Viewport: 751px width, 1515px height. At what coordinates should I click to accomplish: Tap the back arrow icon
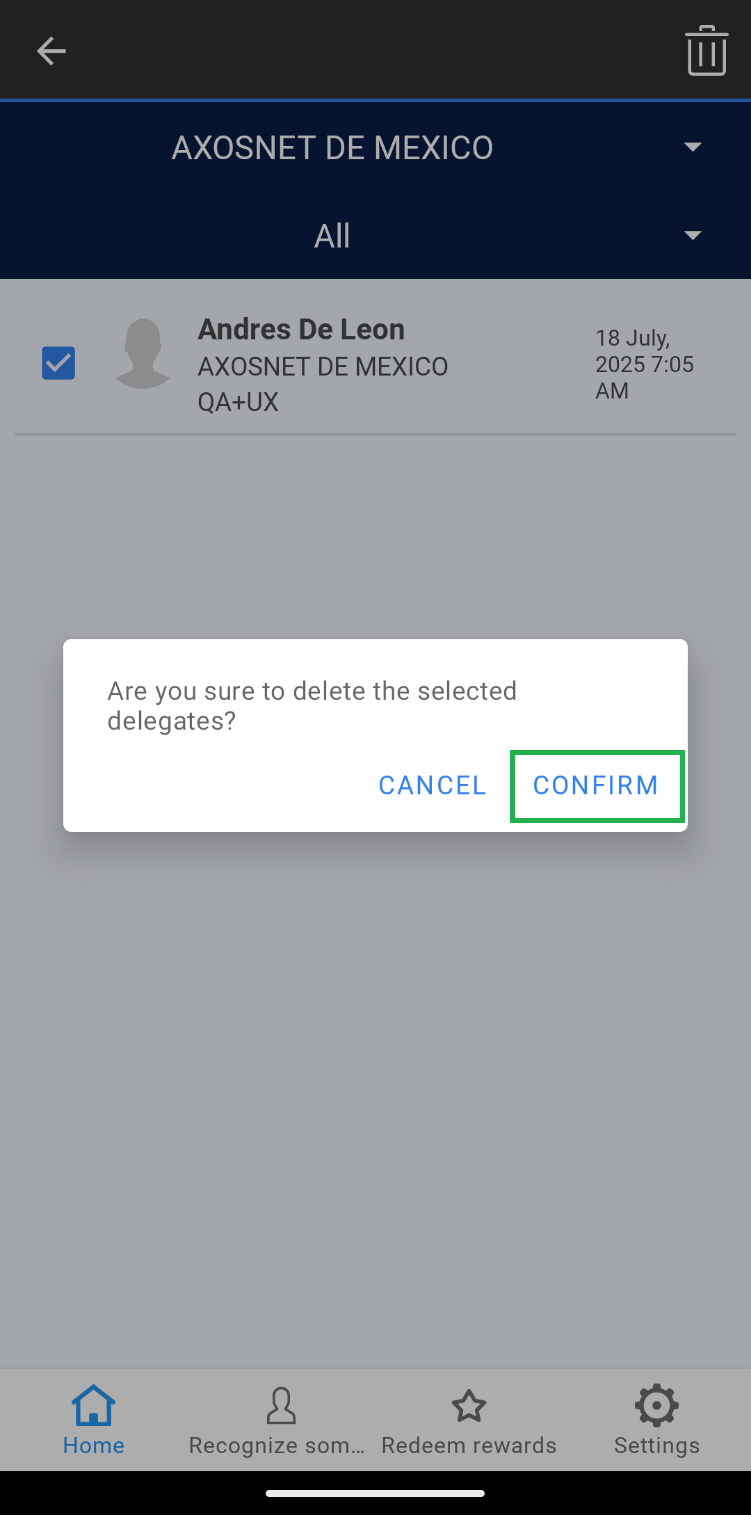[51, 51]
